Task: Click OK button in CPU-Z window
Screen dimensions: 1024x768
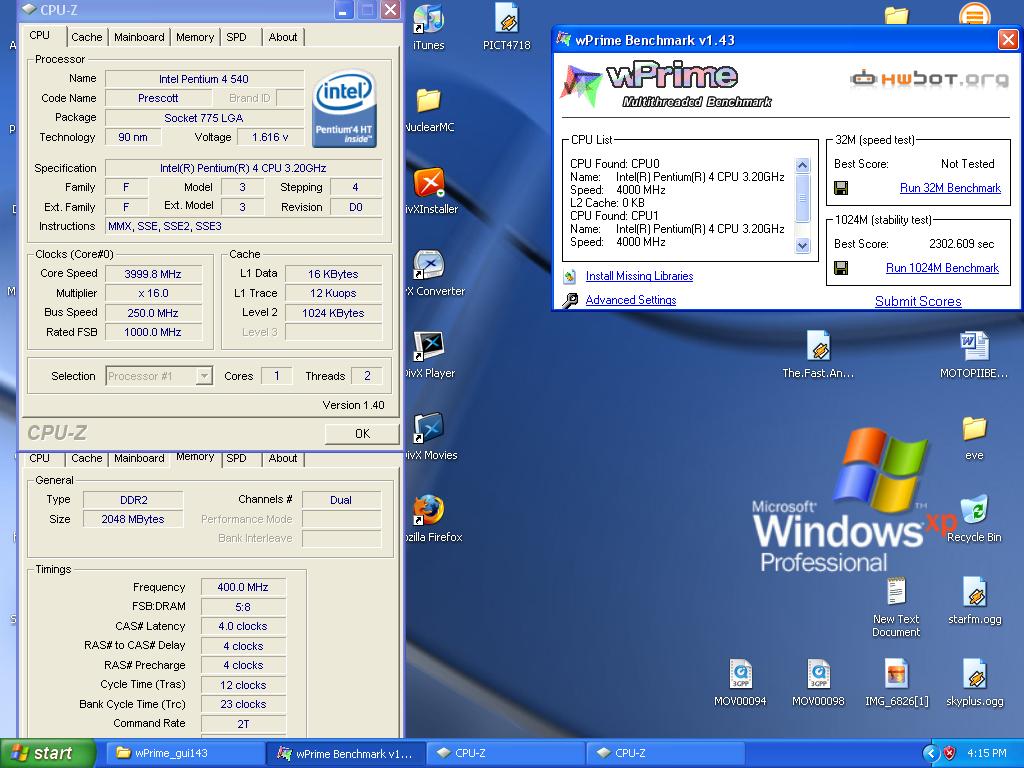Action: pos(362,434)
